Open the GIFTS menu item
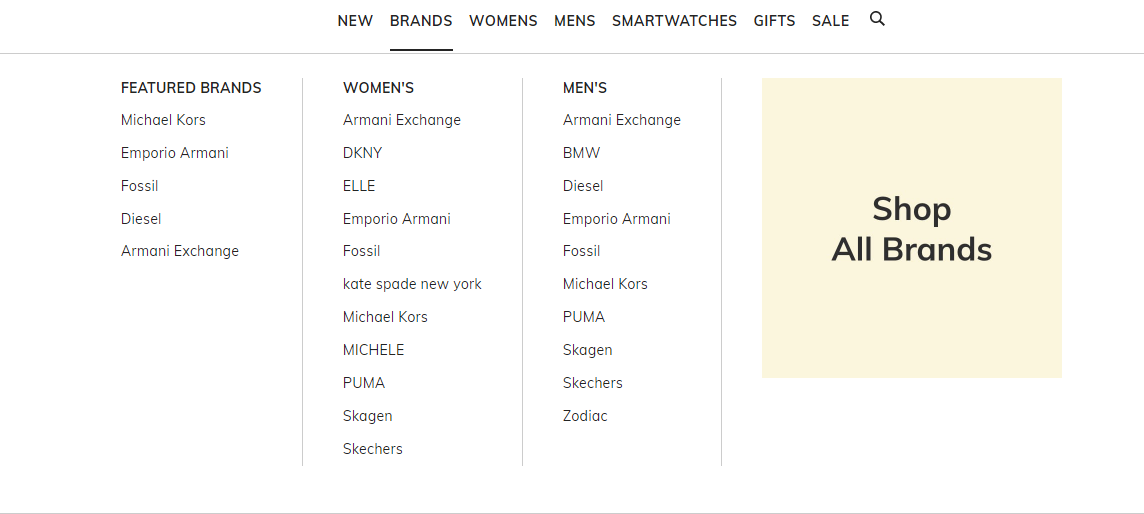 pyautogui.click(x=774, y=21)
